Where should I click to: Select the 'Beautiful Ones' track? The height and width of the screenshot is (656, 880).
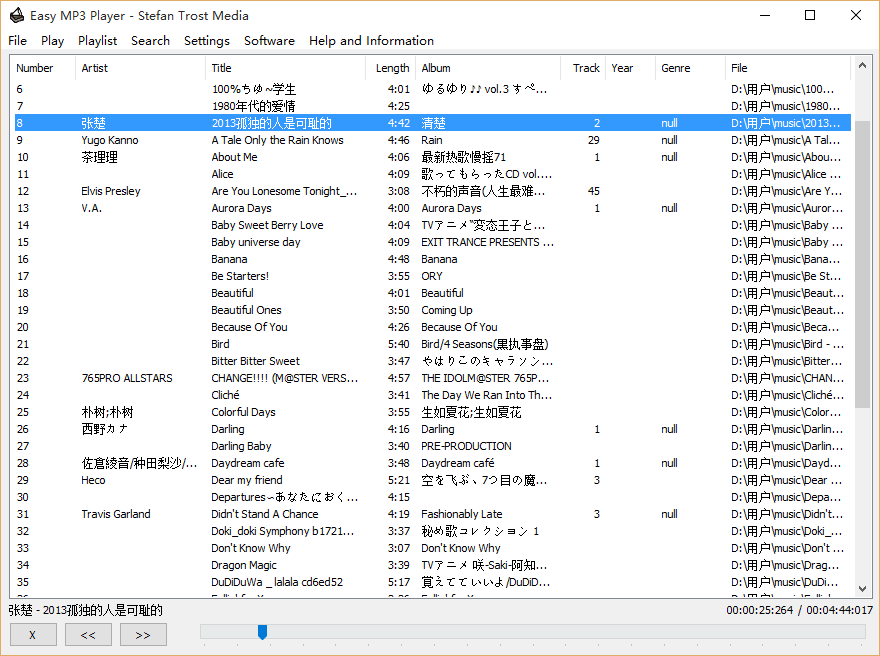tap(246, 310)
